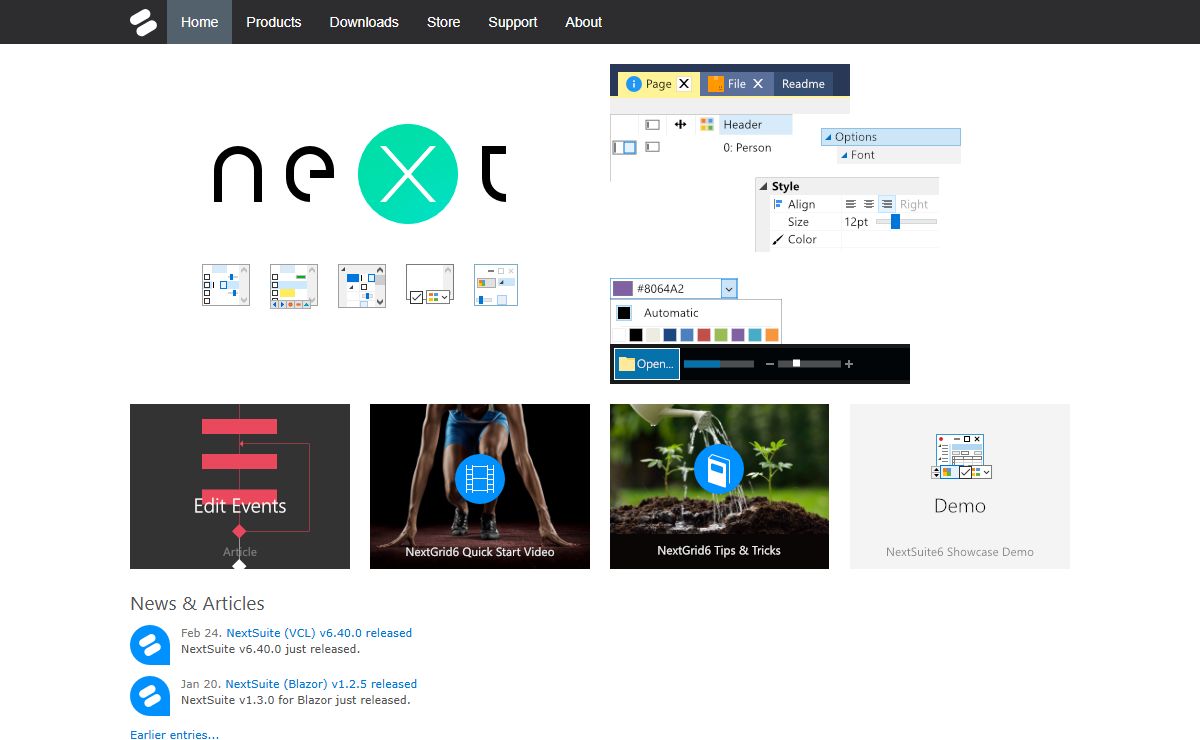Open the window icon with minimize and close buttons
This screenshot has width=1200, height=740.
click(x=496, y=285)
